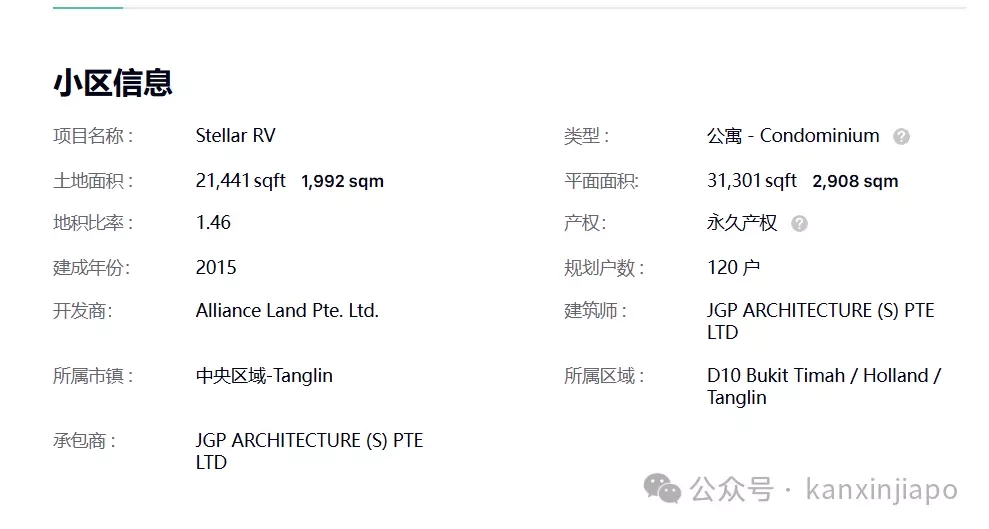Click the 1,992 sqm land area figure

[342, 182]
